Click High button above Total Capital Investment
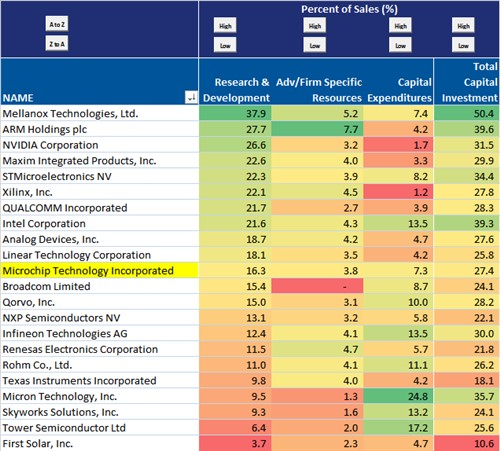The width and height of the screenshot is (500, 451). point(463,26)
